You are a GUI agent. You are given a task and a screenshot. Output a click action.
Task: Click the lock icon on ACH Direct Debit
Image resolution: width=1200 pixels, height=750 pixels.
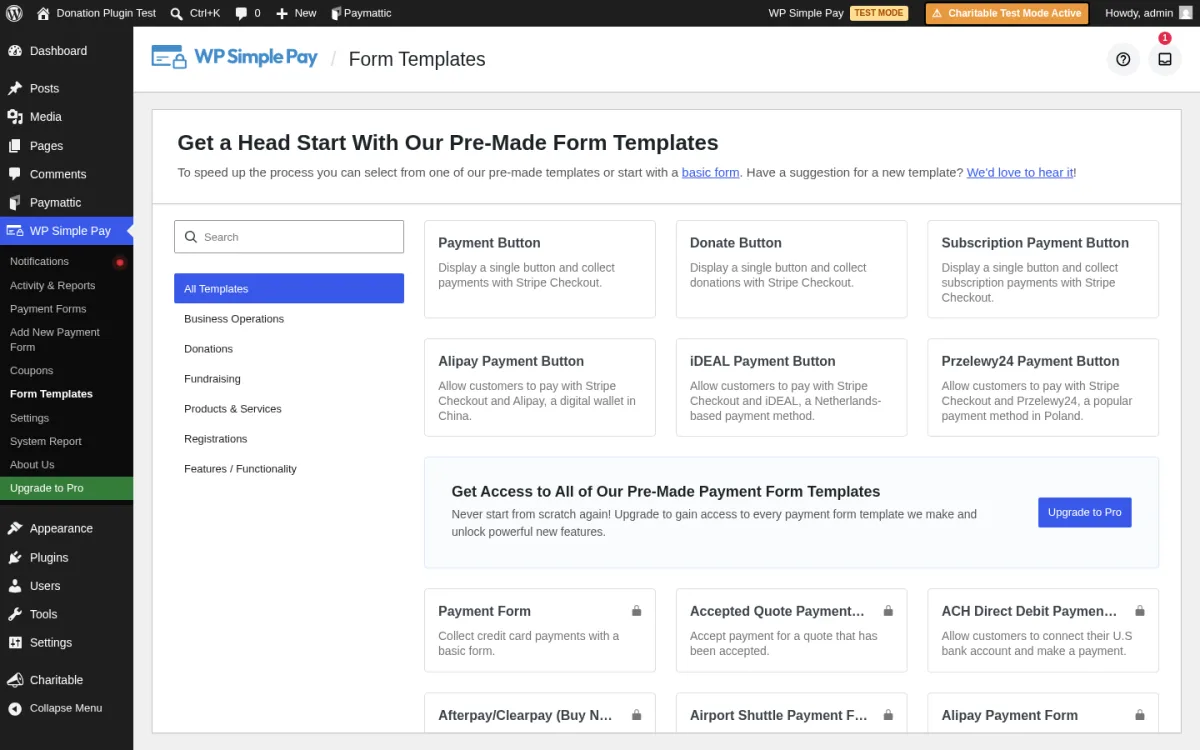click(1140, 611)
